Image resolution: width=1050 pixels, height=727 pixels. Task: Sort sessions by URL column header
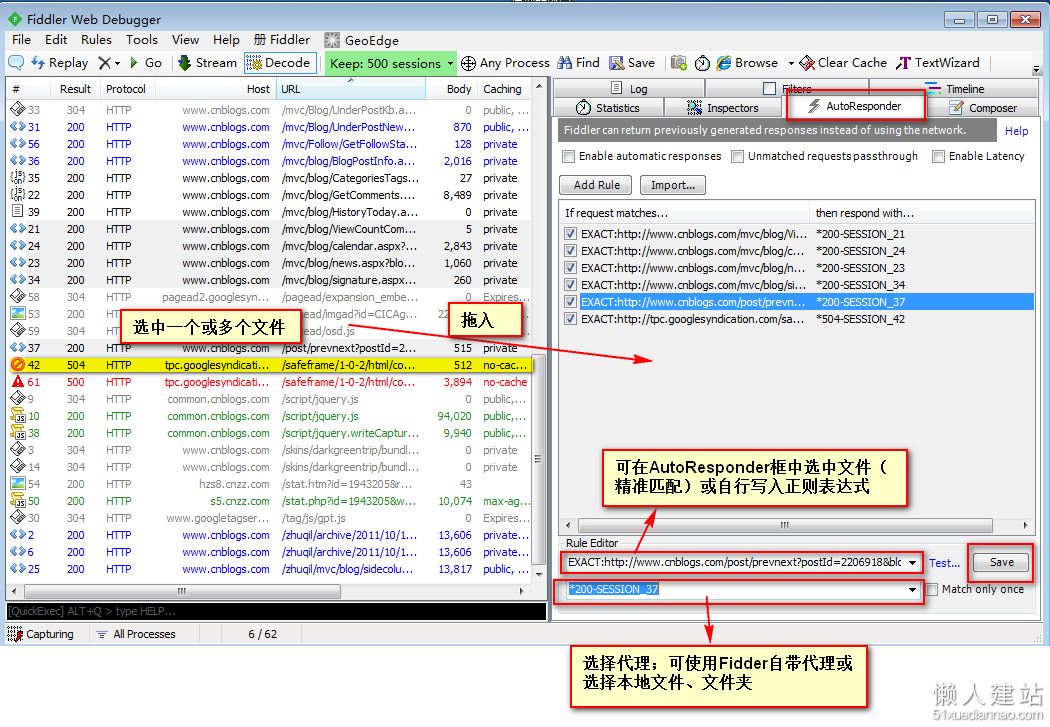[351, 89]
